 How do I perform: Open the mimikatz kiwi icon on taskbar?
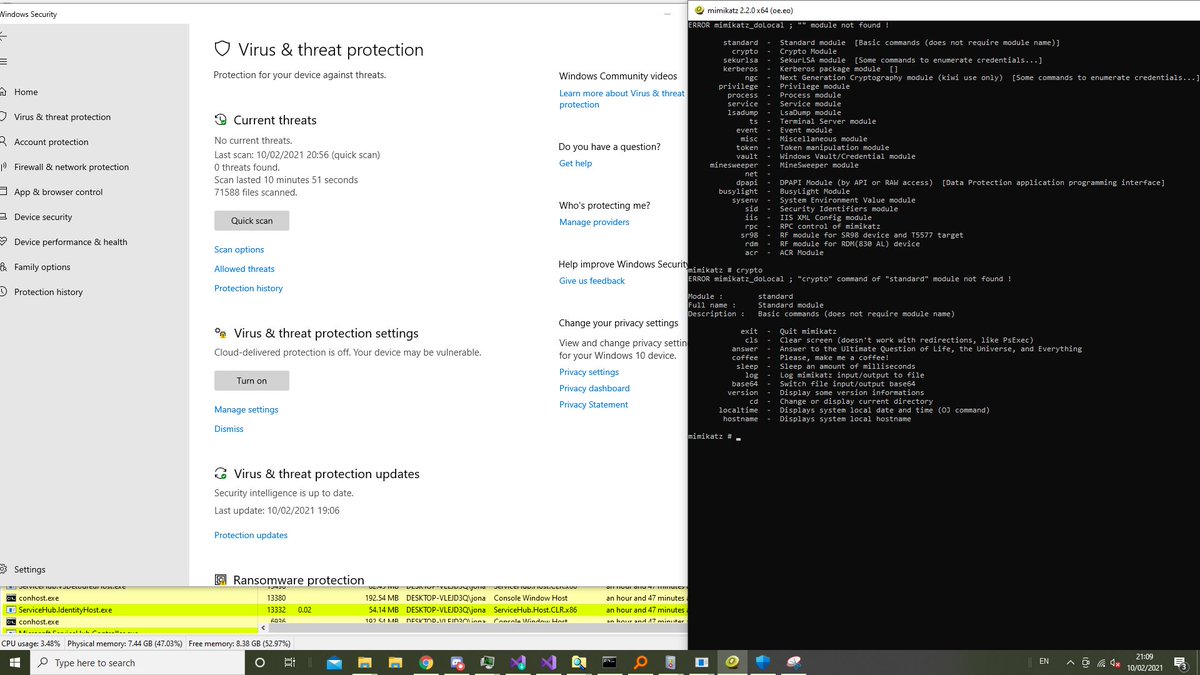click(733, 663)
